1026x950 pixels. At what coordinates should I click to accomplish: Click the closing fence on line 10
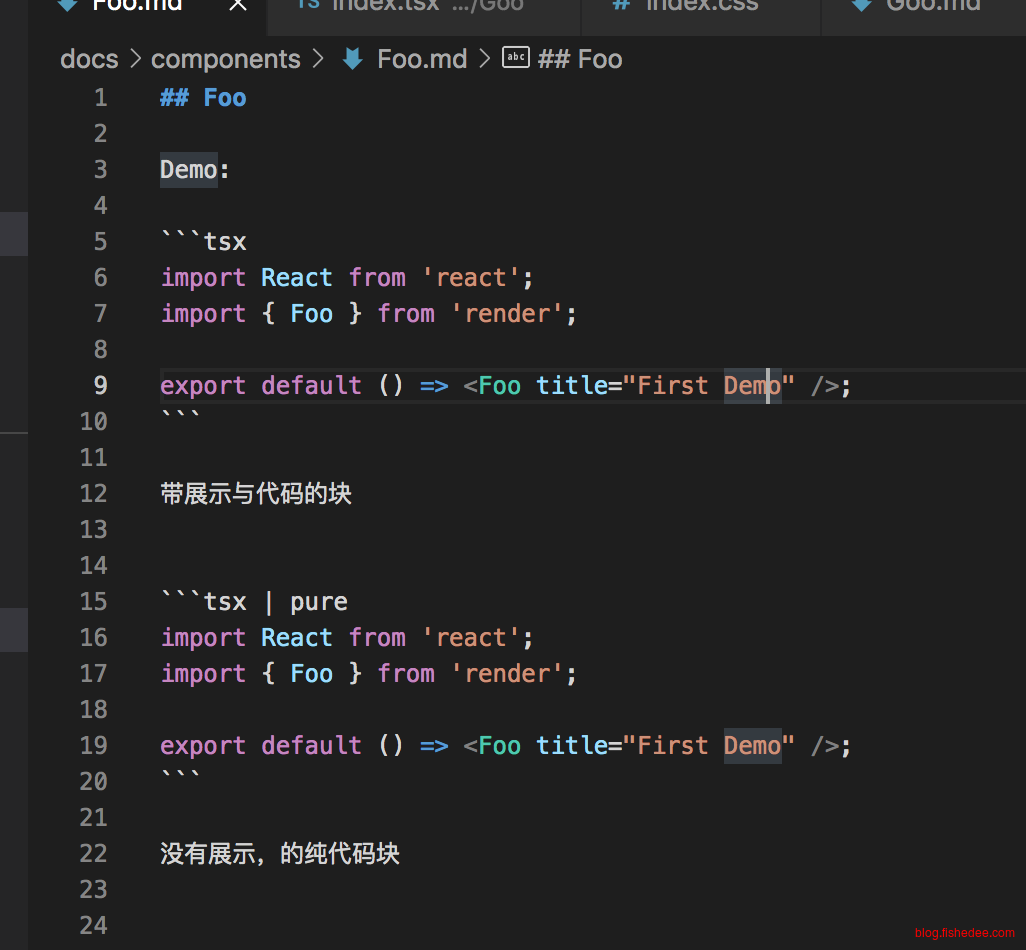(181, 416)
